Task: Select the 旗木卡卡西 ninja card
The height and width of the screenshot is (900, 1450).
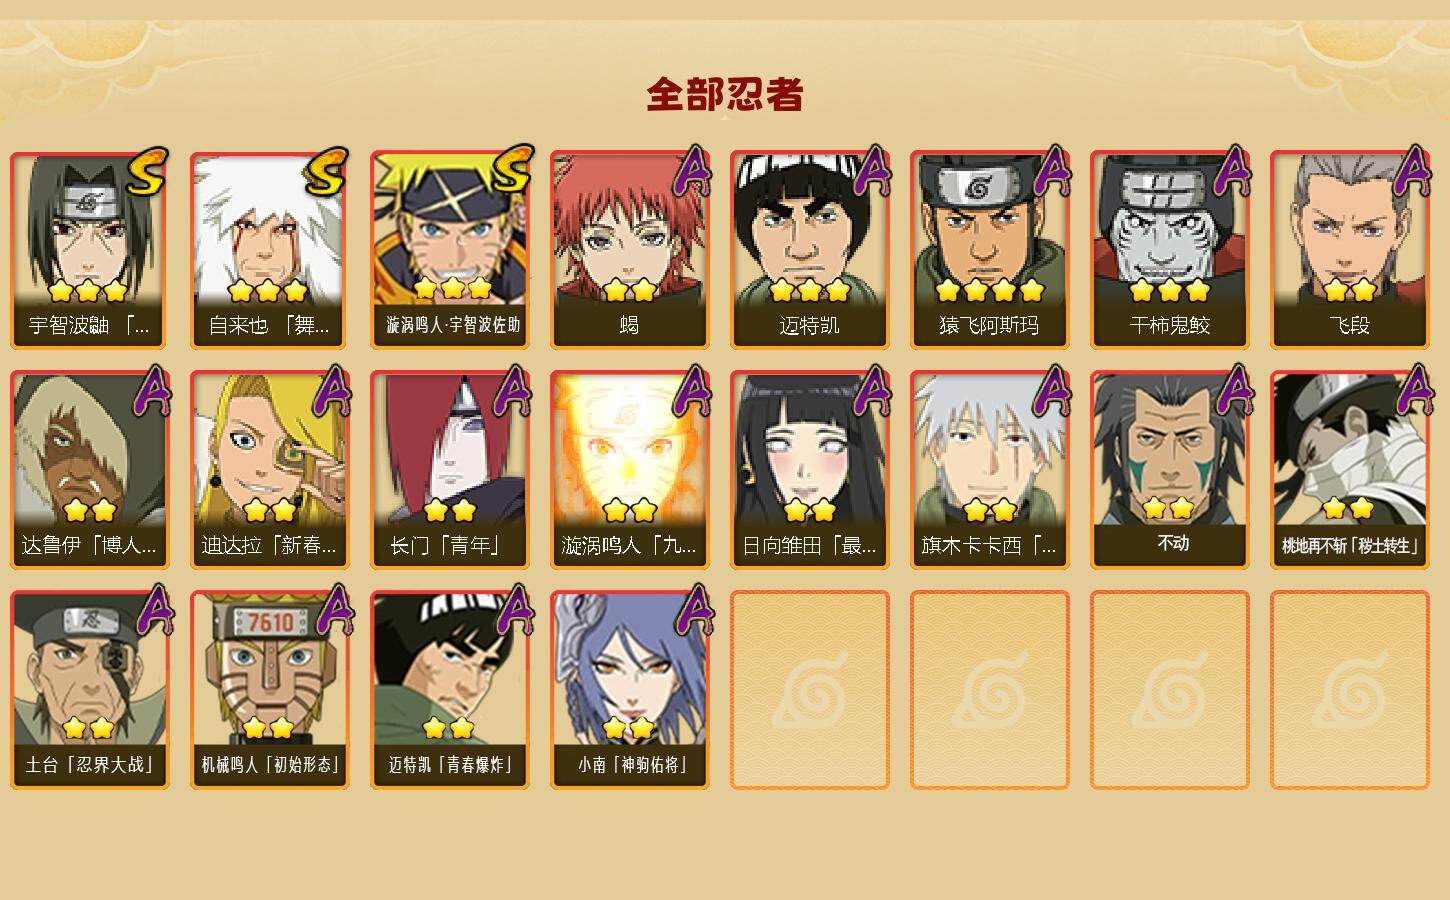Action: pos(990,470)
